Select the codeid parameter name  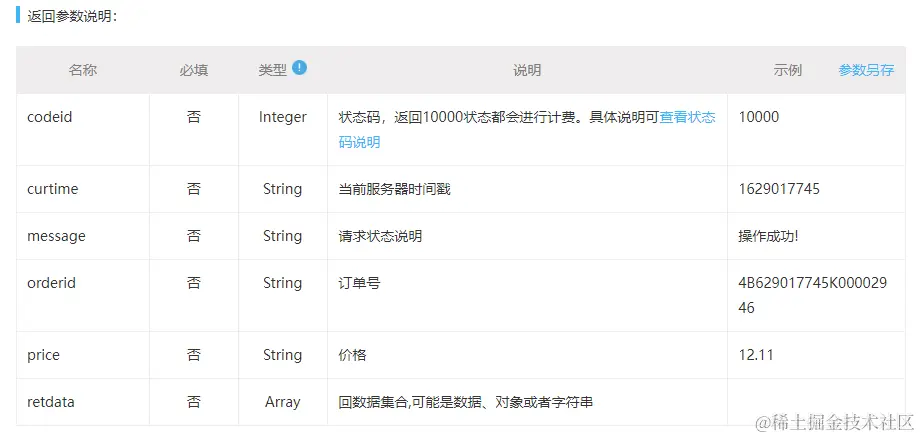pos(50,117)
